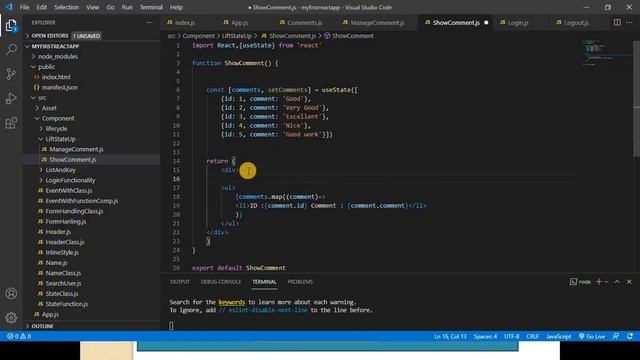Open the Accounts menu icon
The width and height of the screenshot is (640, 360).
(x=11, y=293)
